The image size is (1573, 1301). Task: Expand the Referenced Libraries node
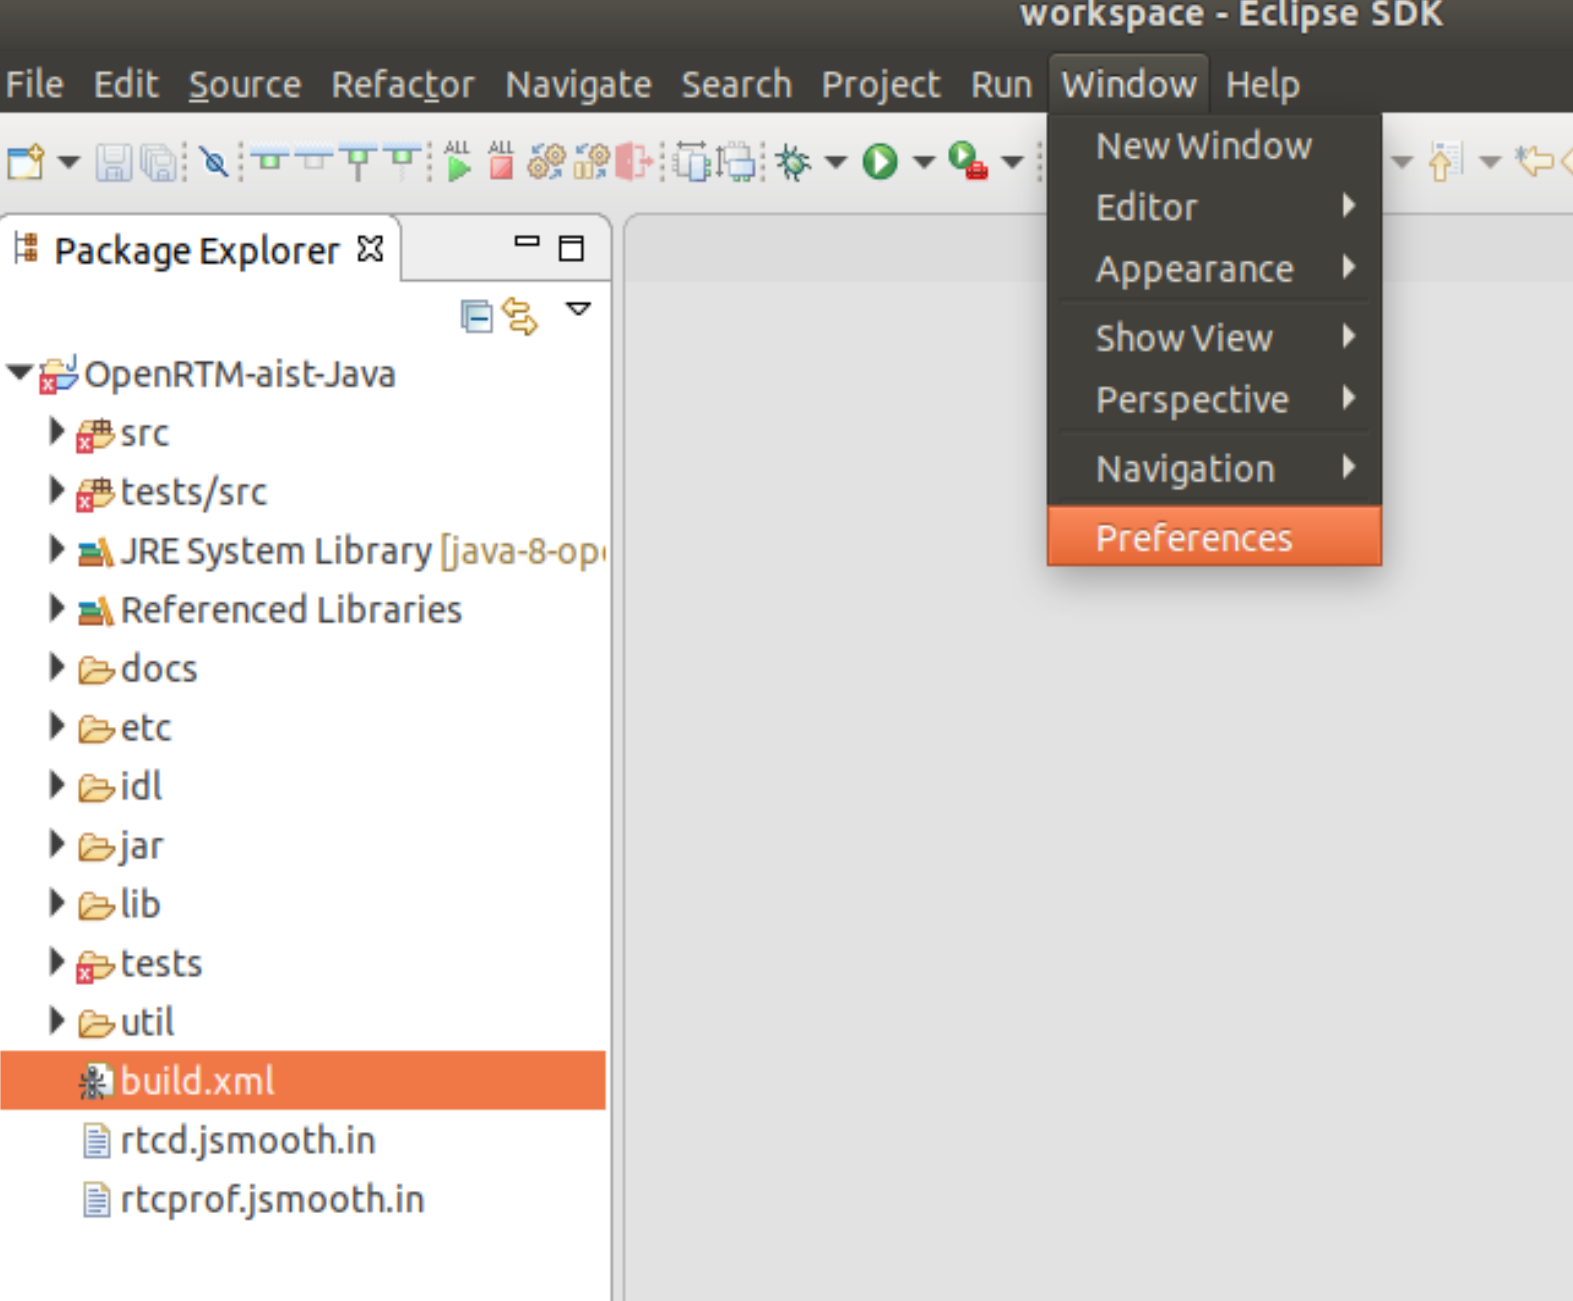click(57, 608)
